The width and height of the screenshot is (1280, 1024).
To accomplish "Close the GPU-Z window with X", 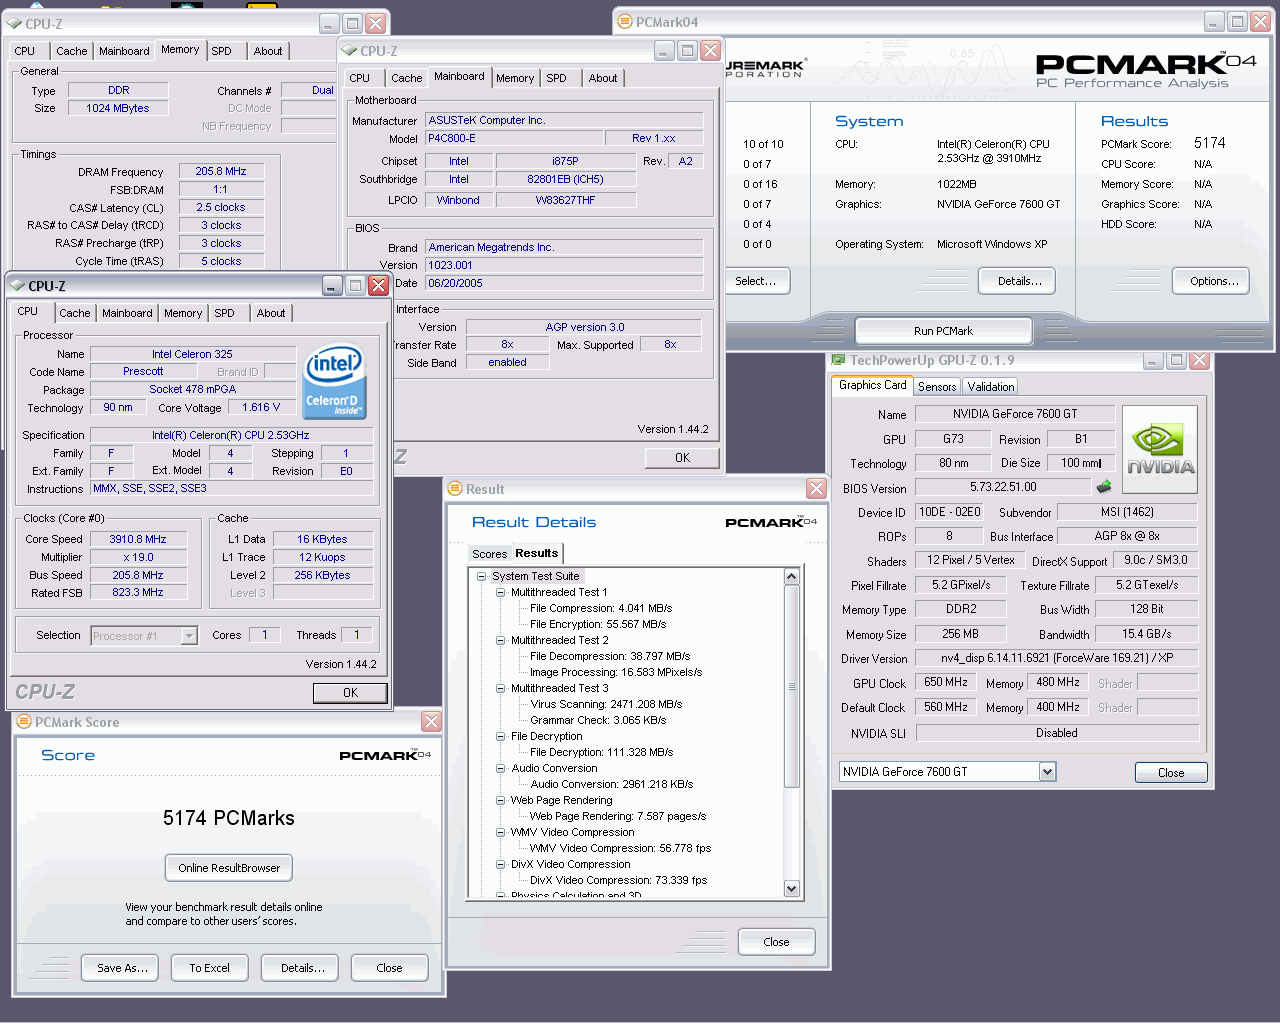I will 1200,360.
